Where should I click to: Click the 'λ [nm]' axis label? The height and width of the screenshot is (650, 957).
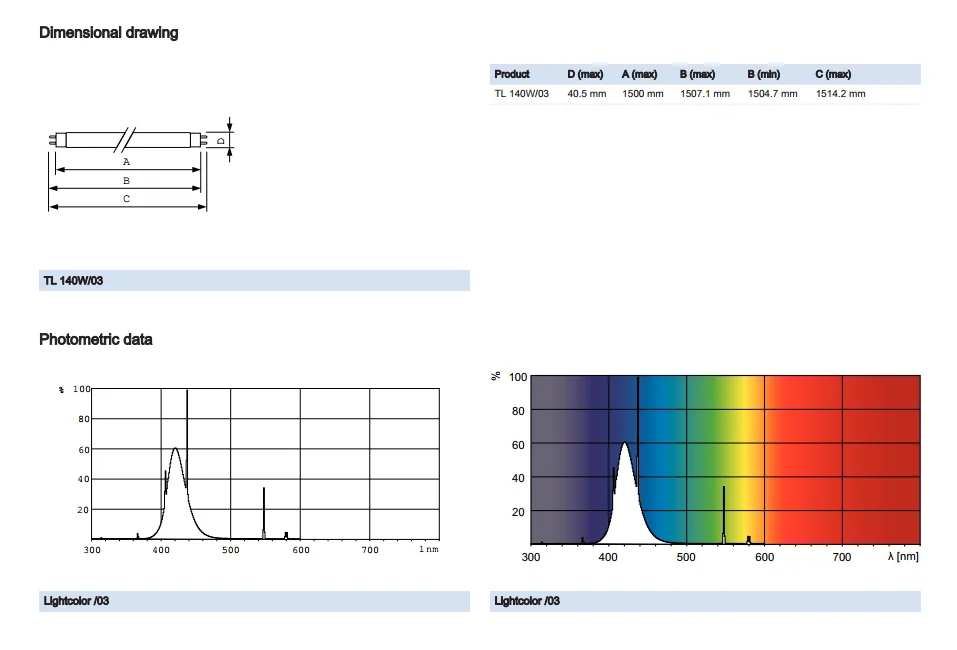pos(903,557)
